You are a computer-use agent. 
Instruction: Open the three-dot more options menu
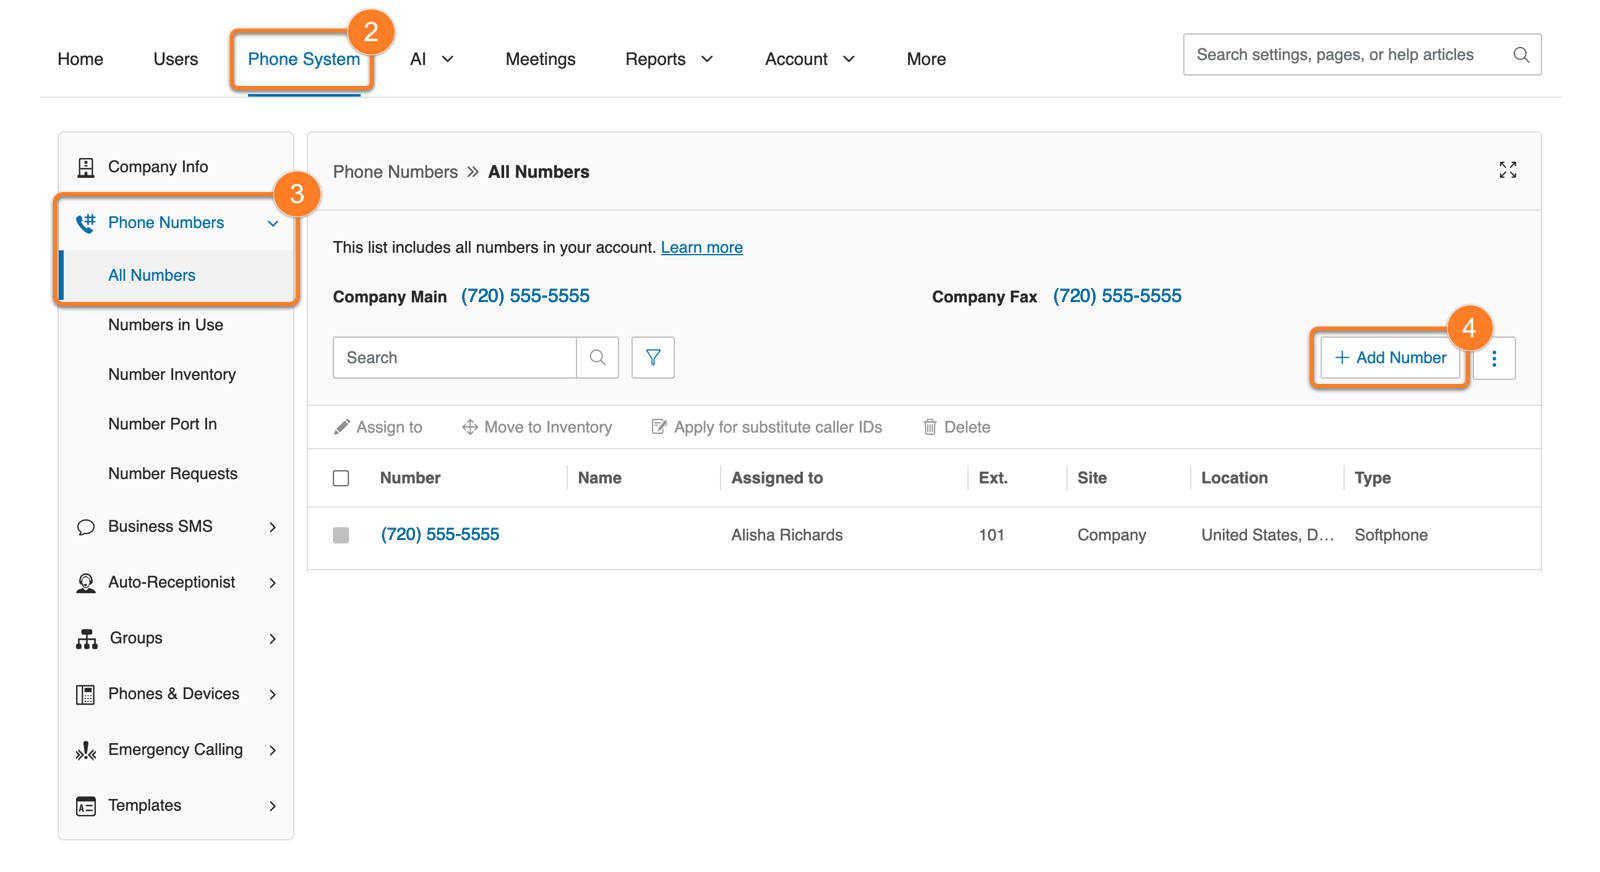point(1494,358)
